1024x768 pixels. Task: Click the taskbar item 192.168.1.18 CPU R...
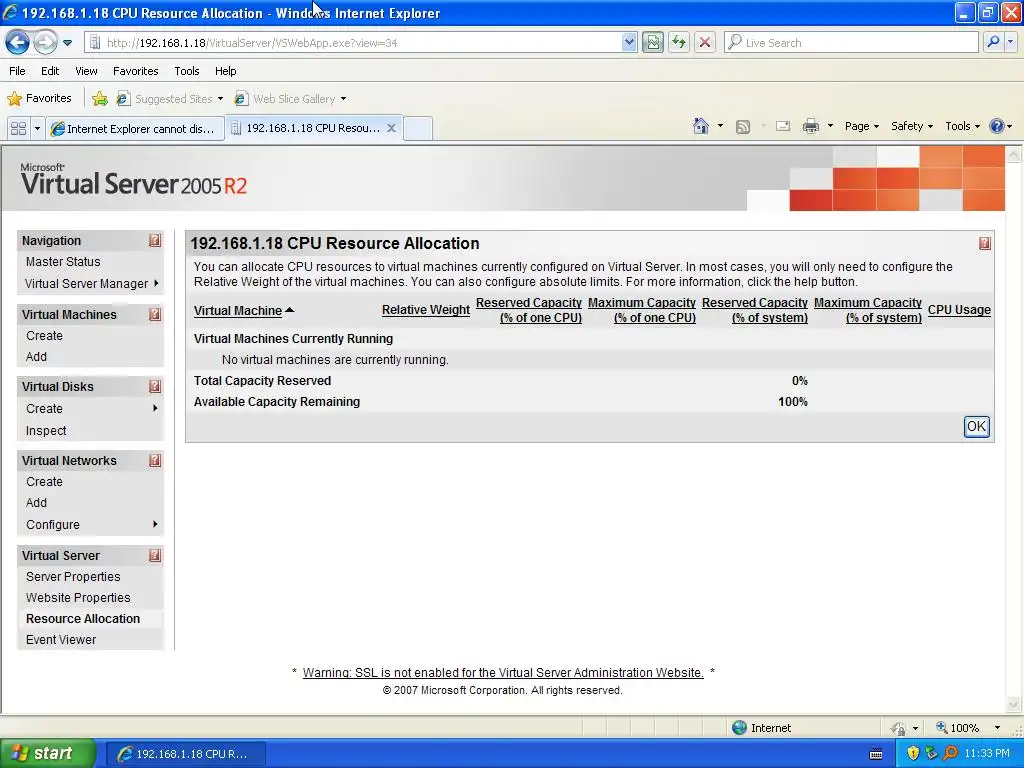(x=185, y=754)
